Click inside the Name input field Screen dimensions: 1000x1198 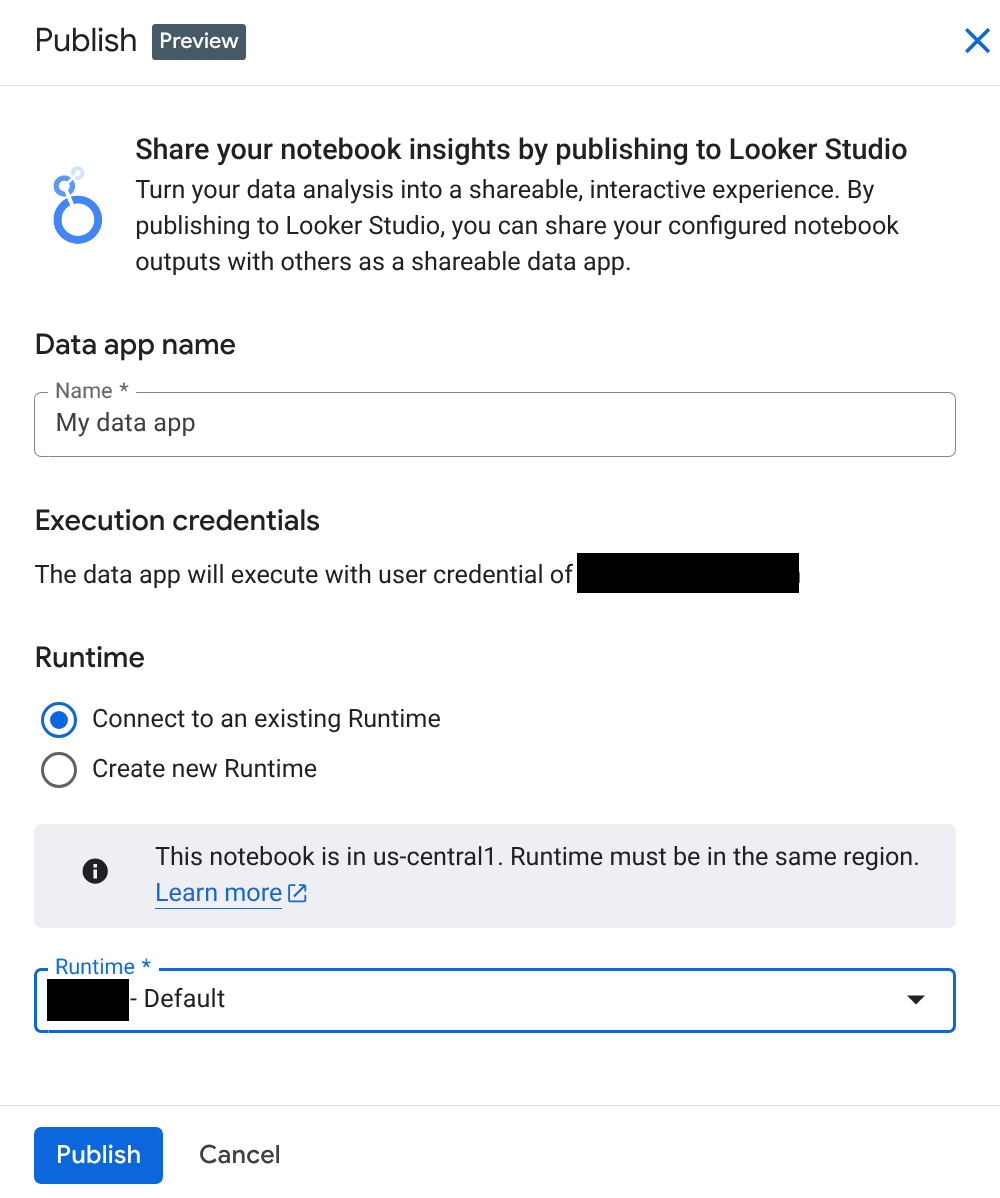(x=495, y=424)
